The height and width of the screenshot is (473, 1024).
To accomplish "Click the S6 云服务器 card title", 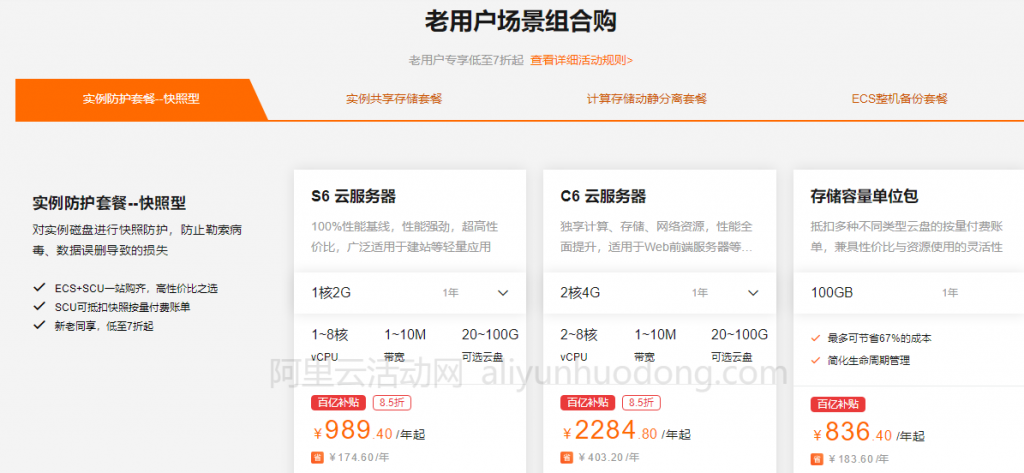I will point(353,196).
